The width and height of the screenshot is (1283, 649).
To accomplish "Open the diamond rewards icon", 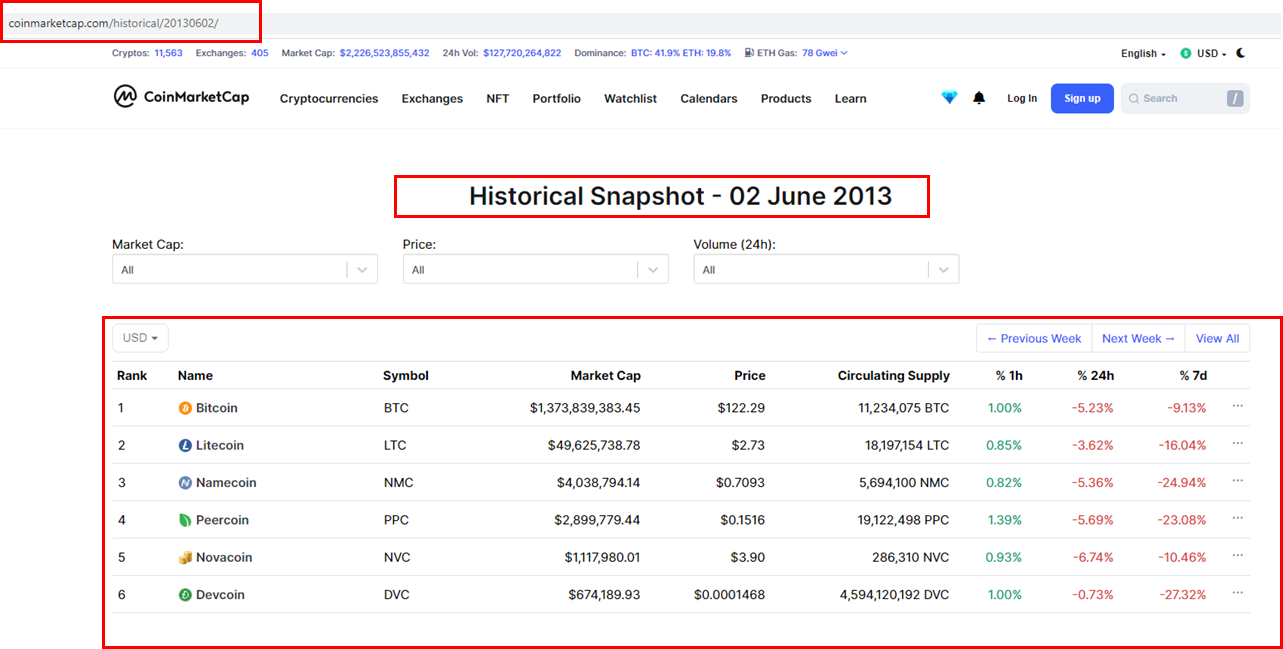I will pyautogui.click(x=949, y=98).
